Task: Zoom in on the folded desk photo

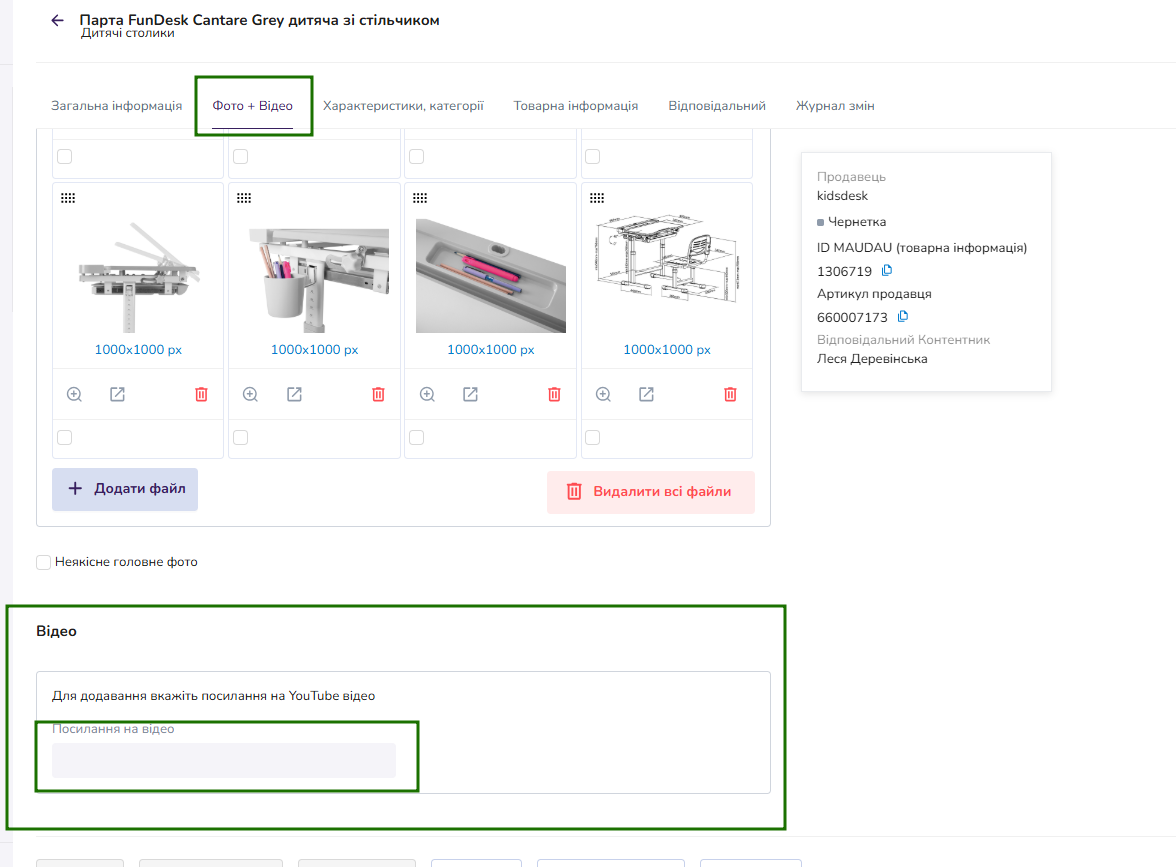Action: 74,394
